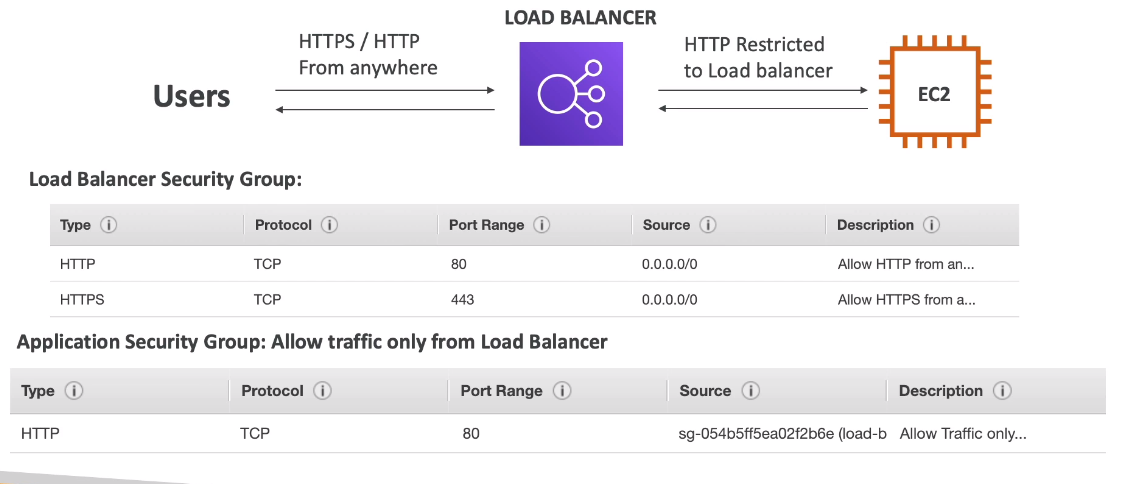Click 0.0.0.0/0 source in the HTTP row
Screen dimensions: 1123x484
[669, 266]
